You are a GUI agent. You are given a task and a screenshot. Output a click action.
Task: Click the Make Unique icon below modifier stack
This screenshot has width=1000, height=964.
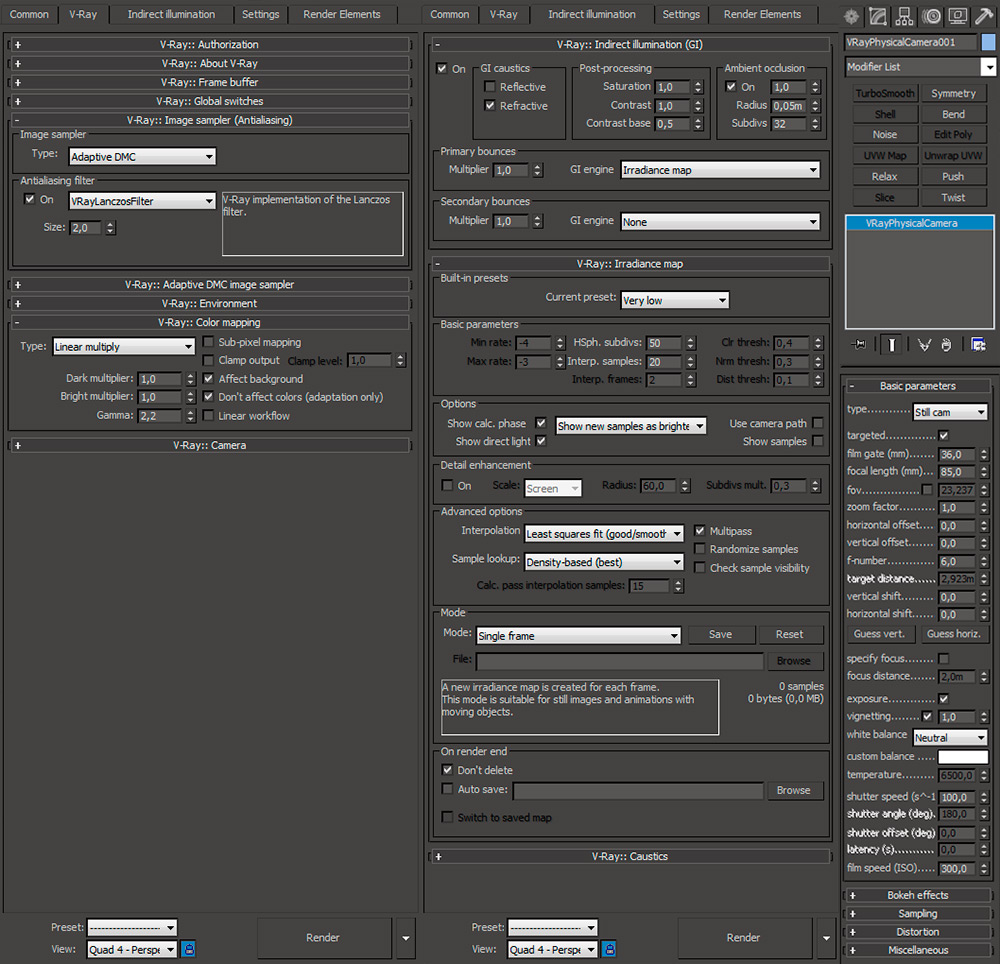925,344
